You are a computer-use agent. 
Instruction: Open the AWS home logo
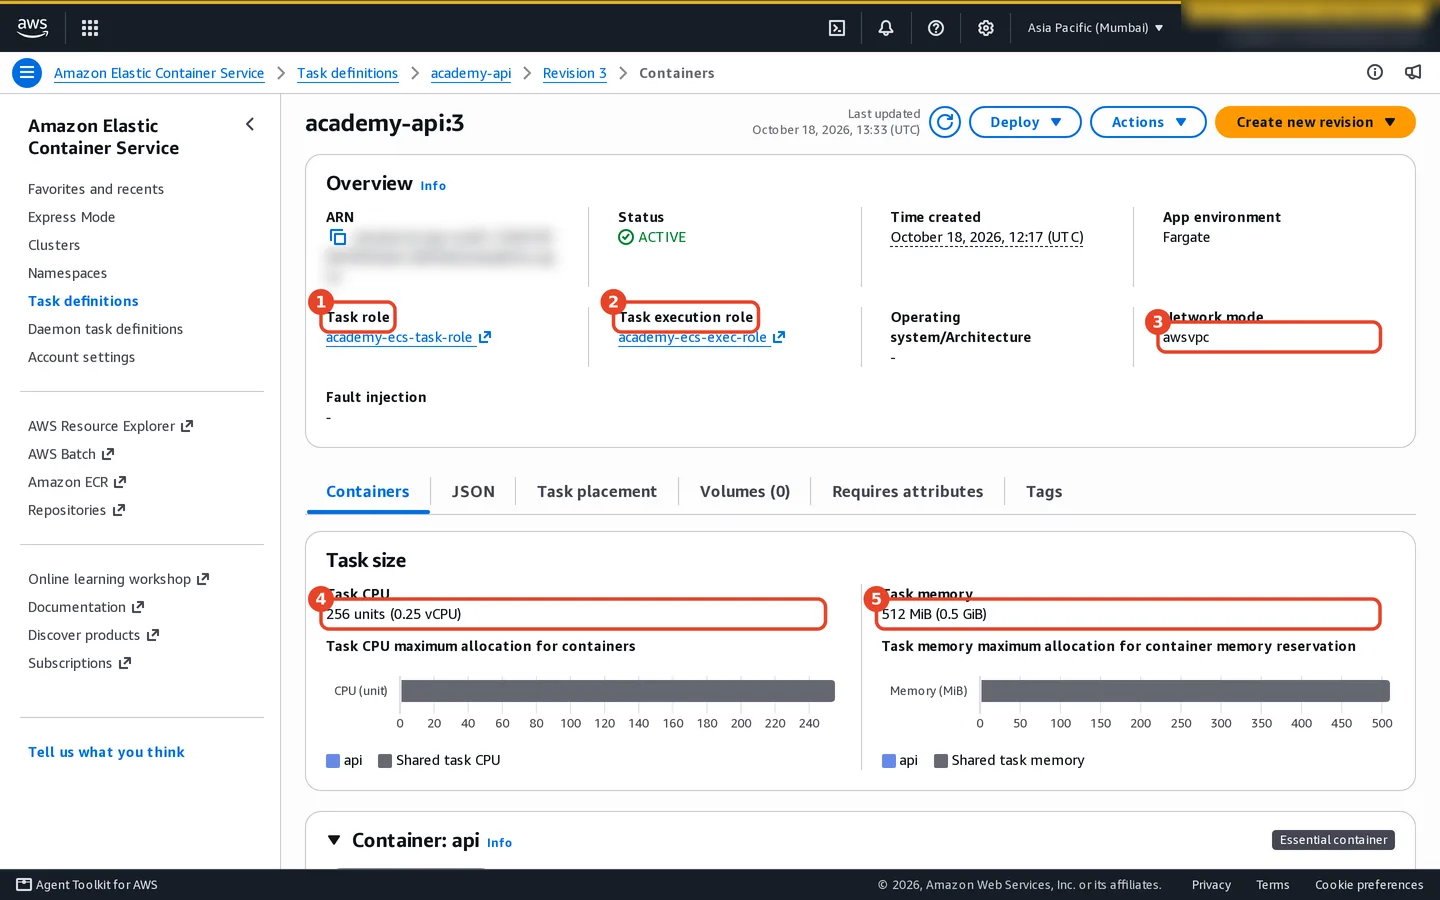[33, 28]
